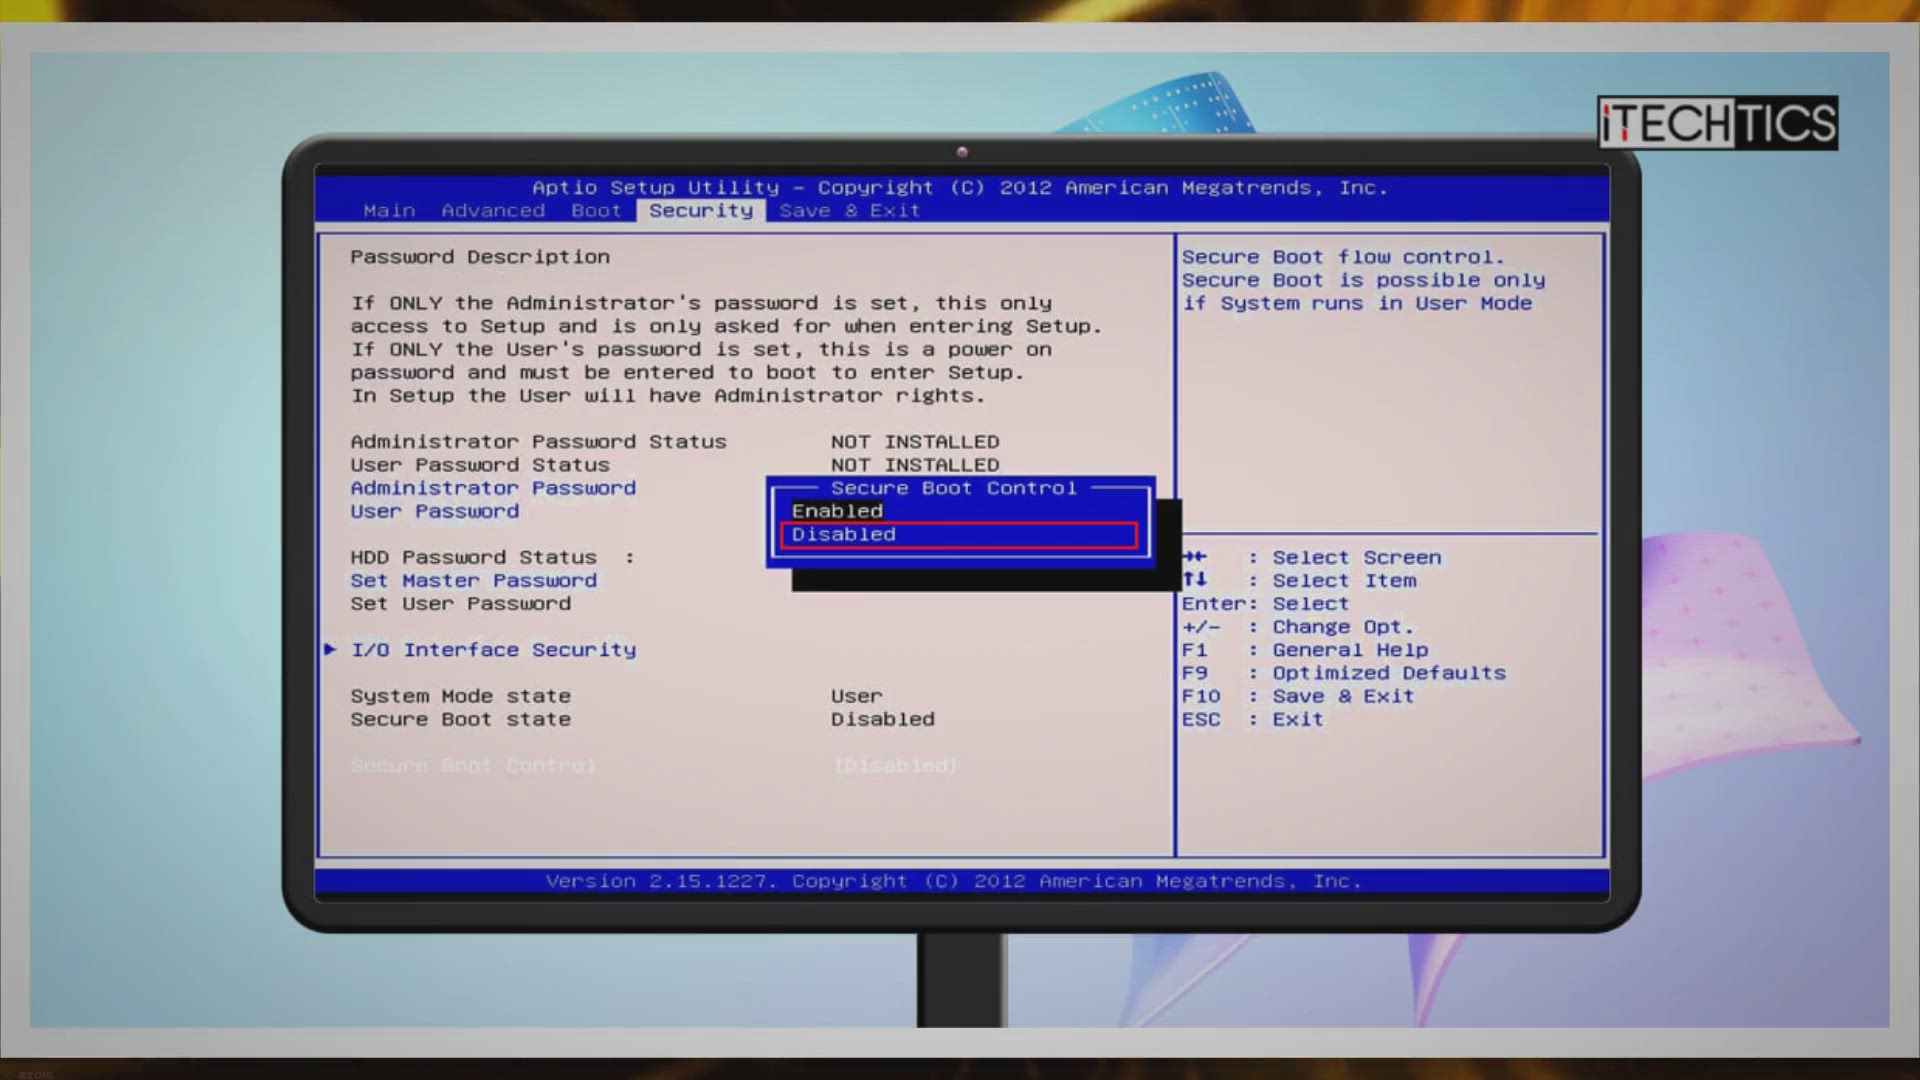Viewport: 1920px width, 1080px height.
Task: Go to the Boot tab
Action: click(596, 211)
